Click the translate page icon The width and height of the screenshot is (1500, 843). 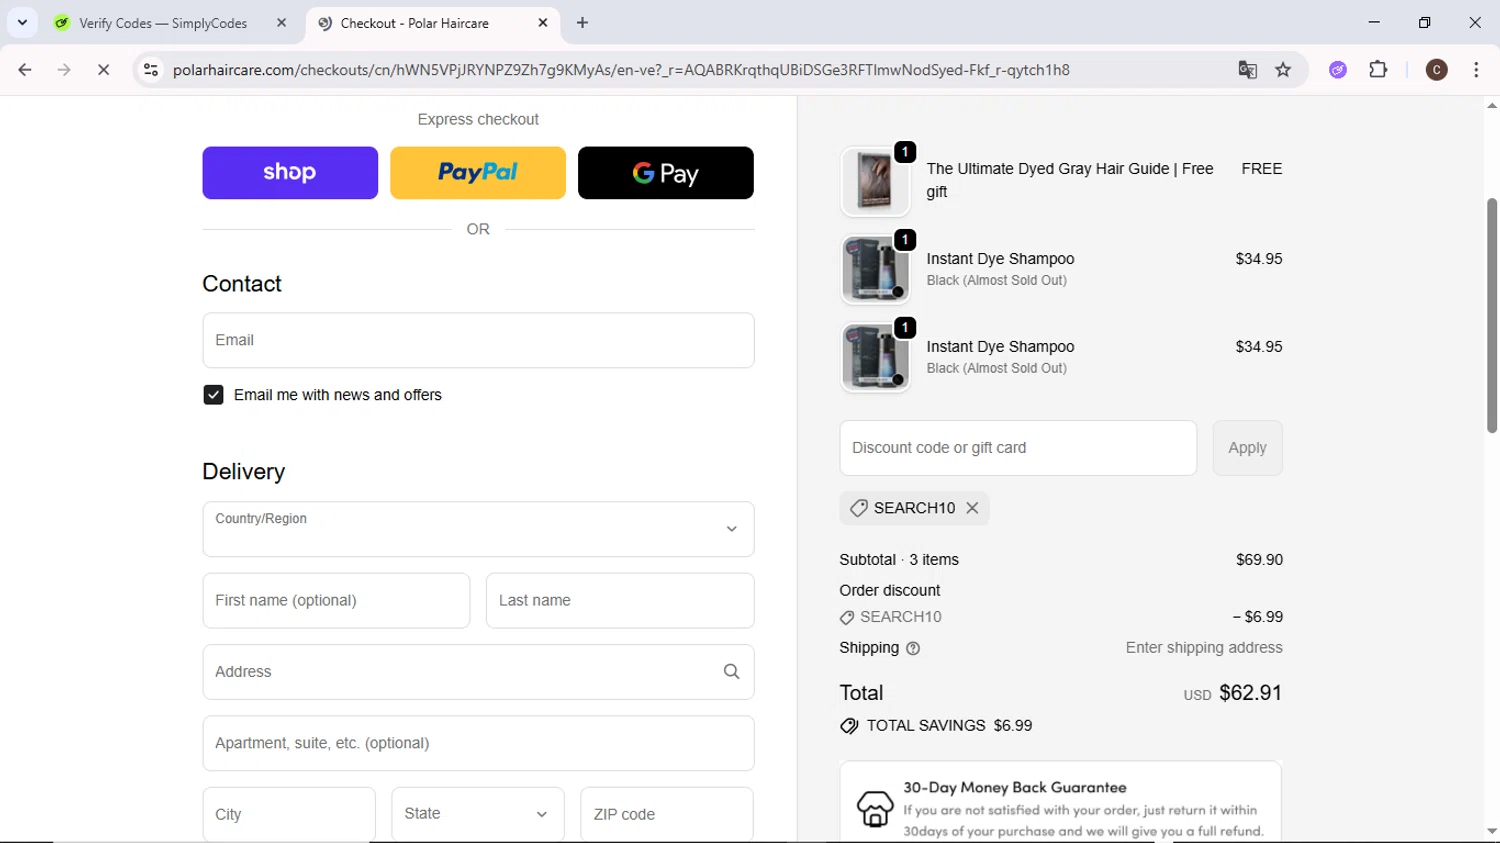(1247, 70)
